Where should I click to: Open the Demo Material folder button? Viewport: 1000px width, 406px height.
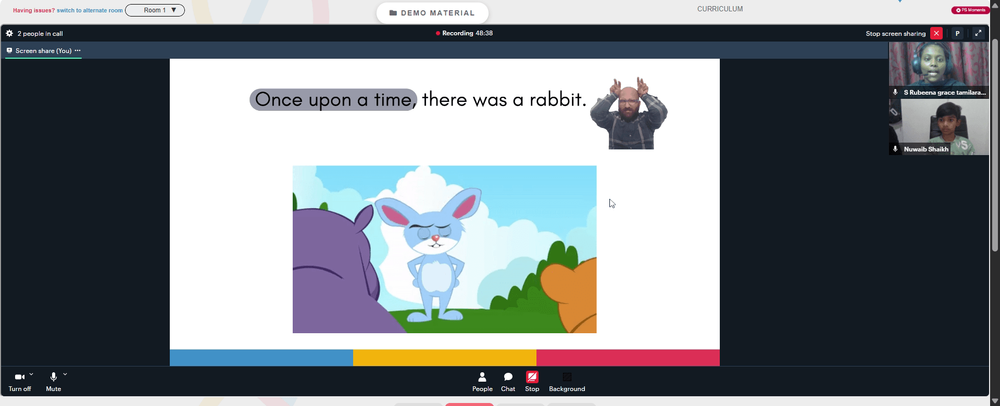click(432, 13)
